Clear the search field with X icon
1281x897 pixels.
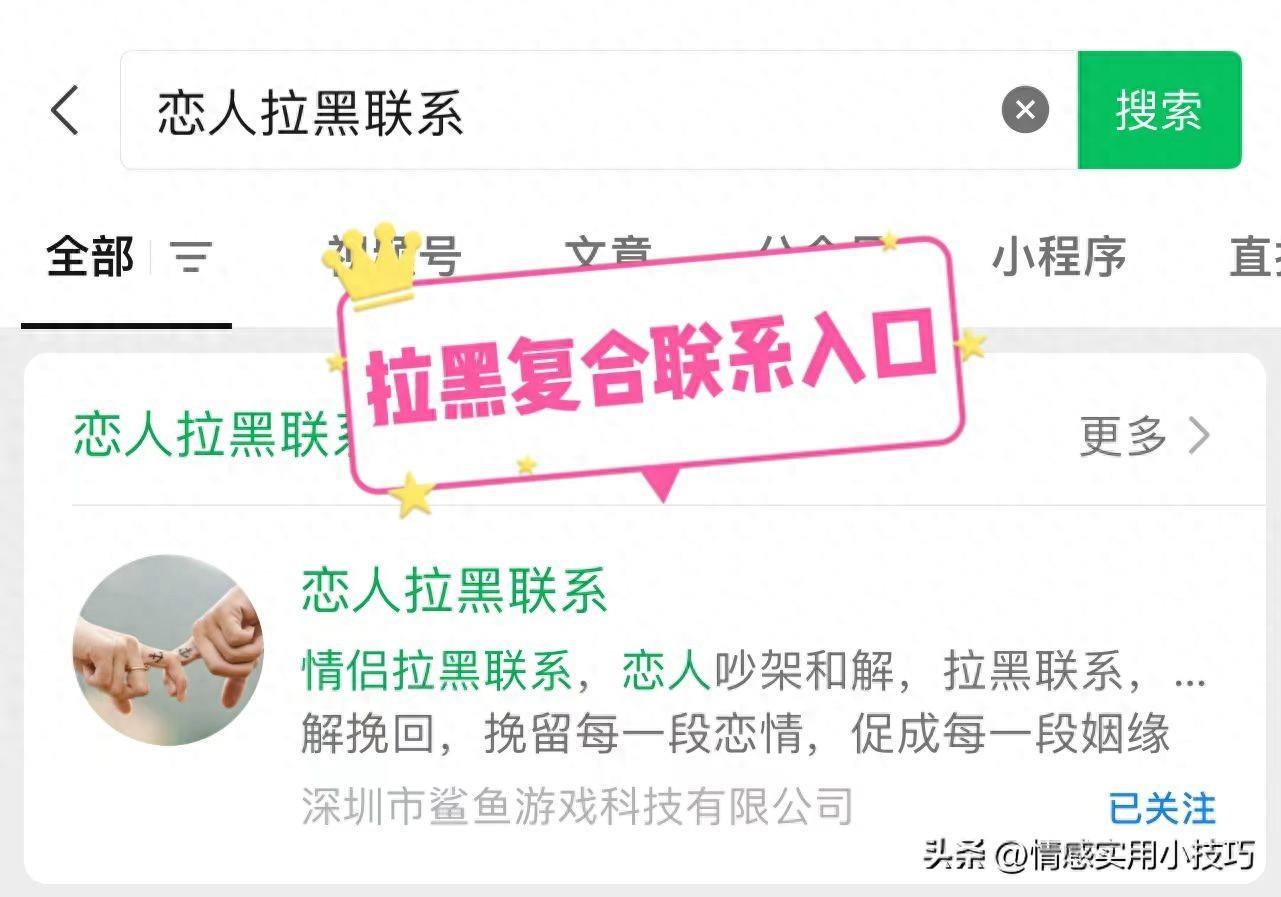tap(1025, 110)
